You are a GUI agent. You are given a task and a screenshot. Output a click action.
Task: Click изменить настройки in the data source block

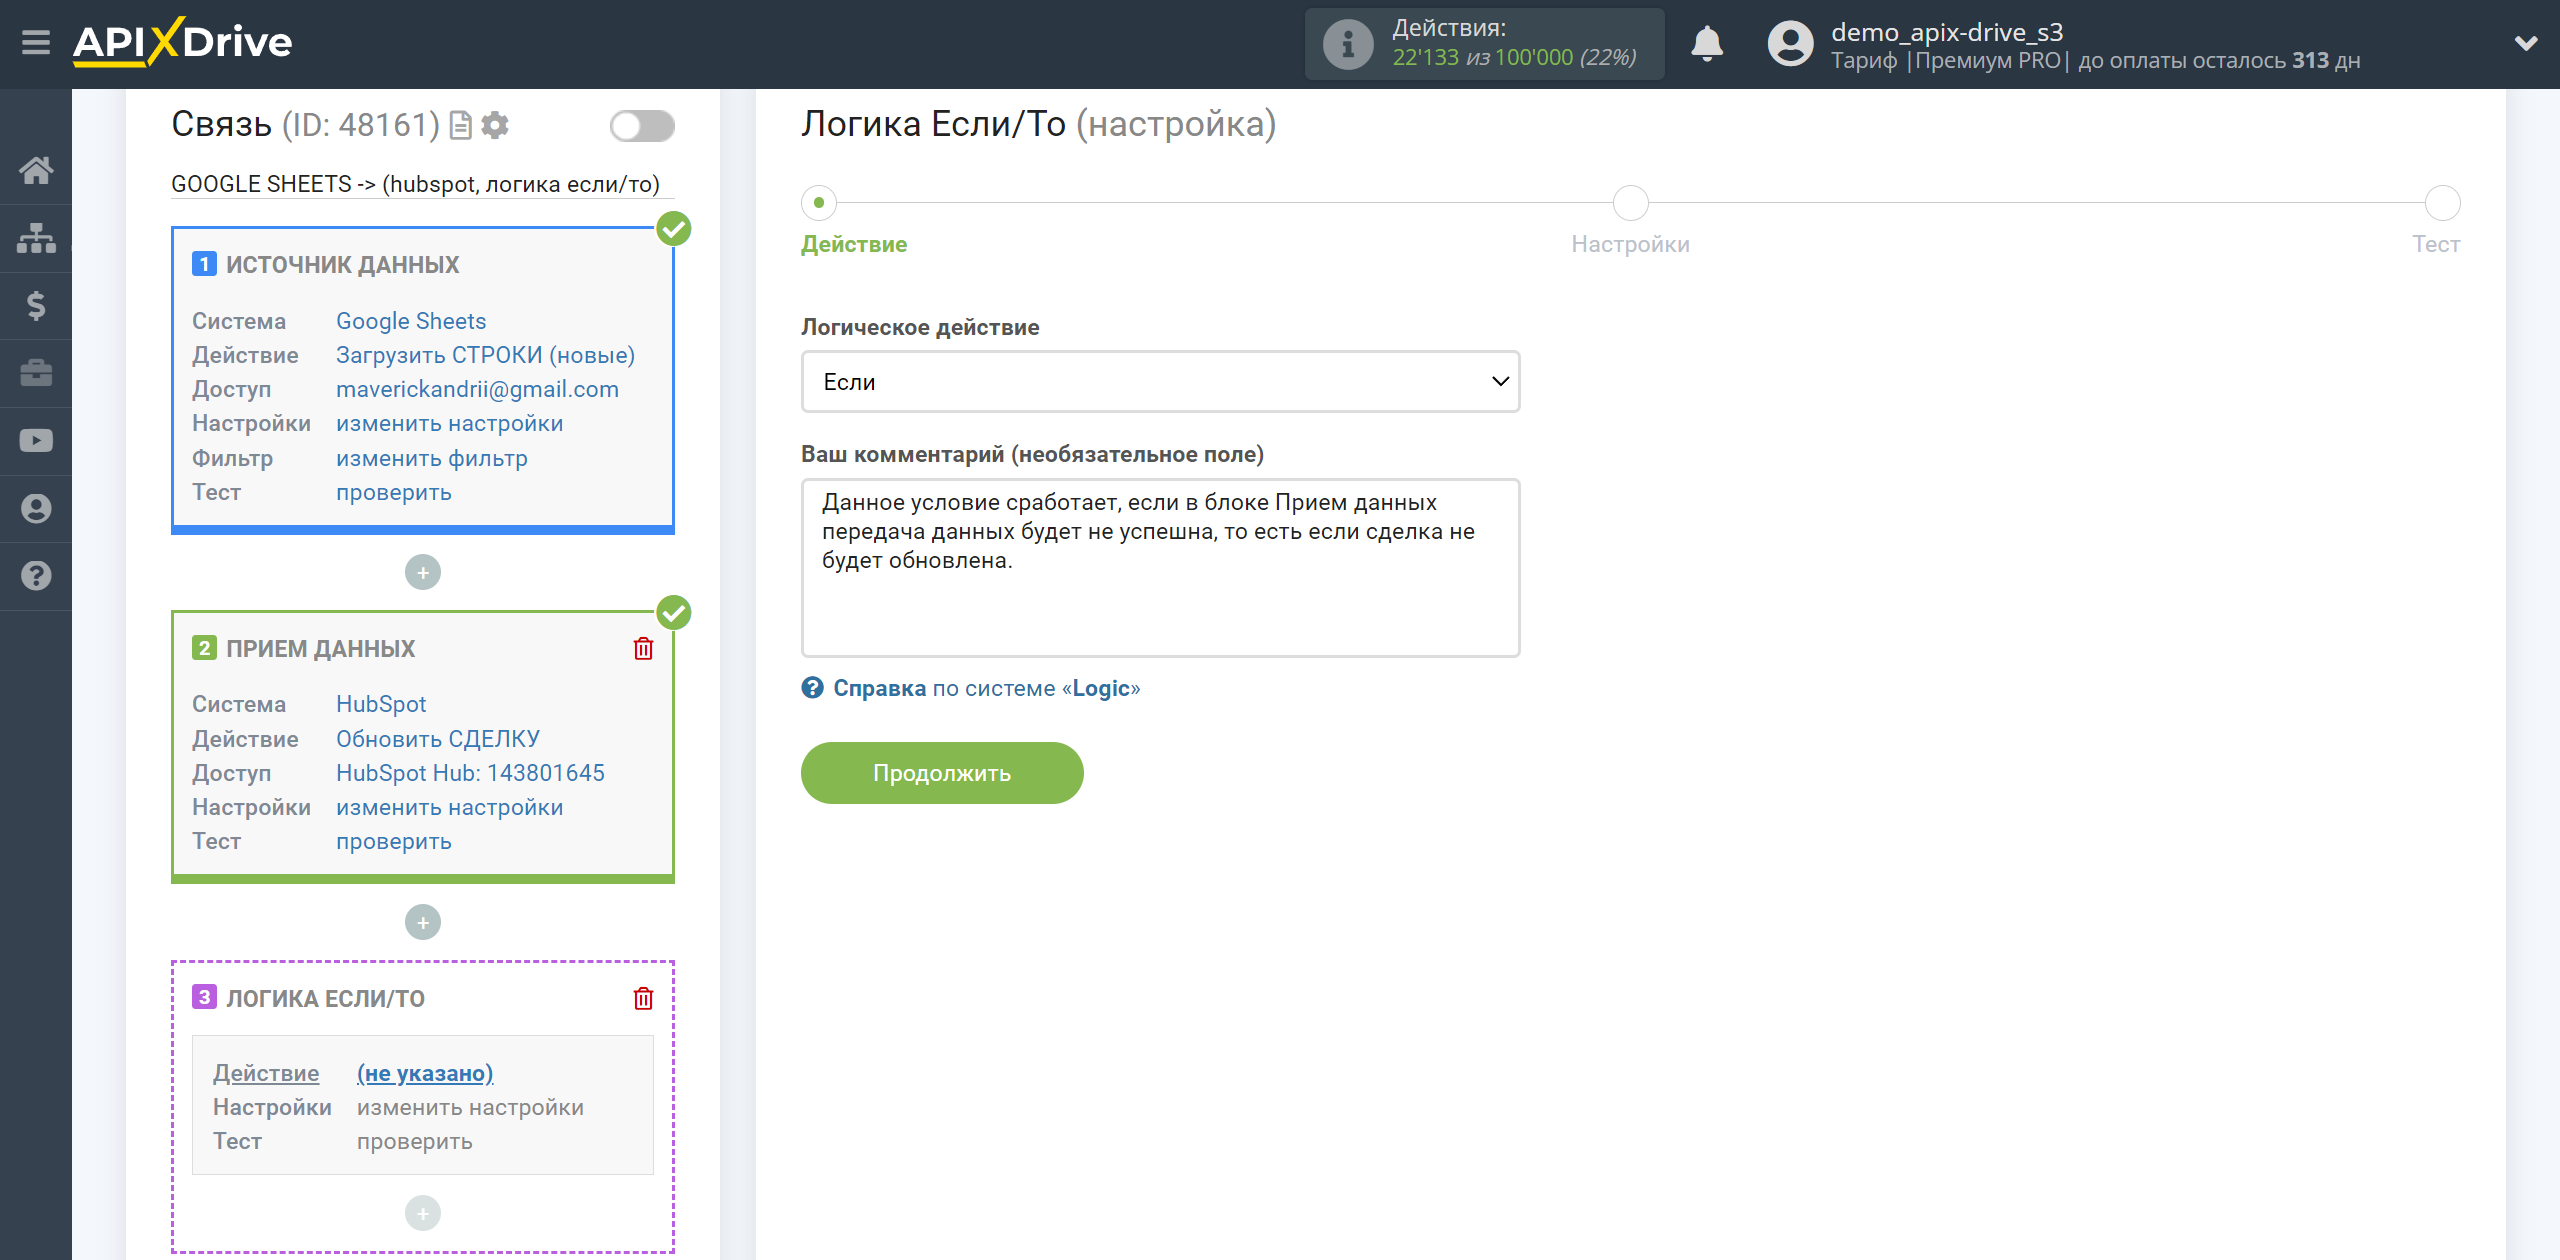pyautogui.click(x=449, y=423)
